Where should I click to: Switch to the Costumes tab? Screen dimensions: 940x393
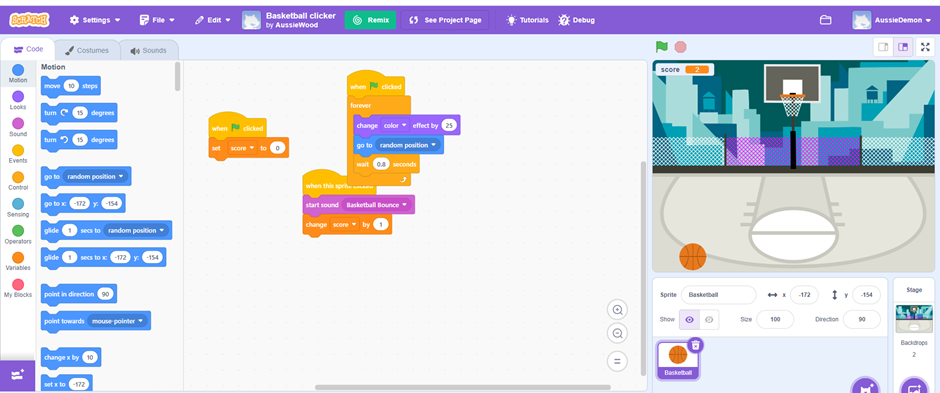(87, 50)
